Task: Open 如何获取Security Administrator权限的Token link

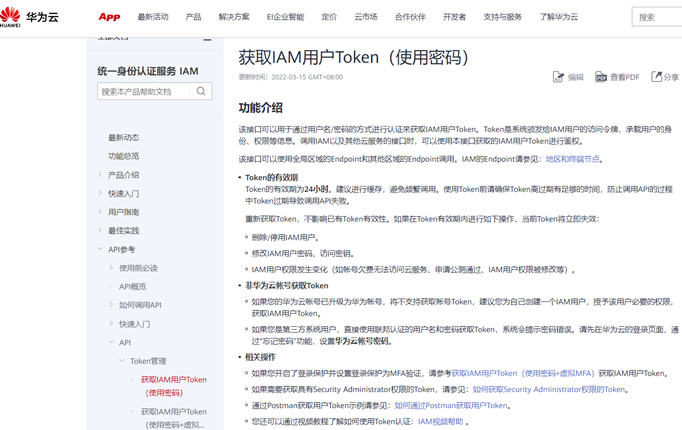Action: tap(549, 390)
